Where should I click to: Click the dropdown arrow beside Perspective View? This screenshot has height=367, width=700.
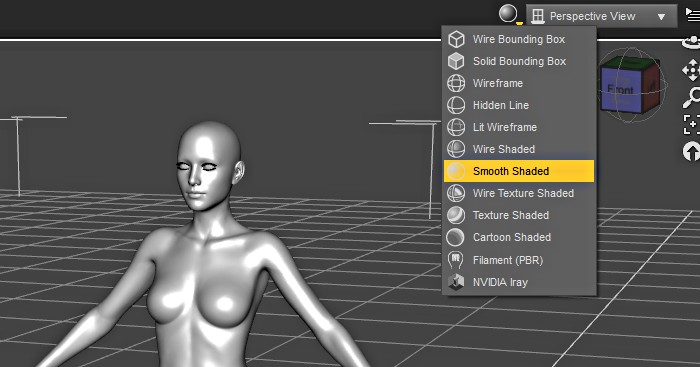[661, 17]
